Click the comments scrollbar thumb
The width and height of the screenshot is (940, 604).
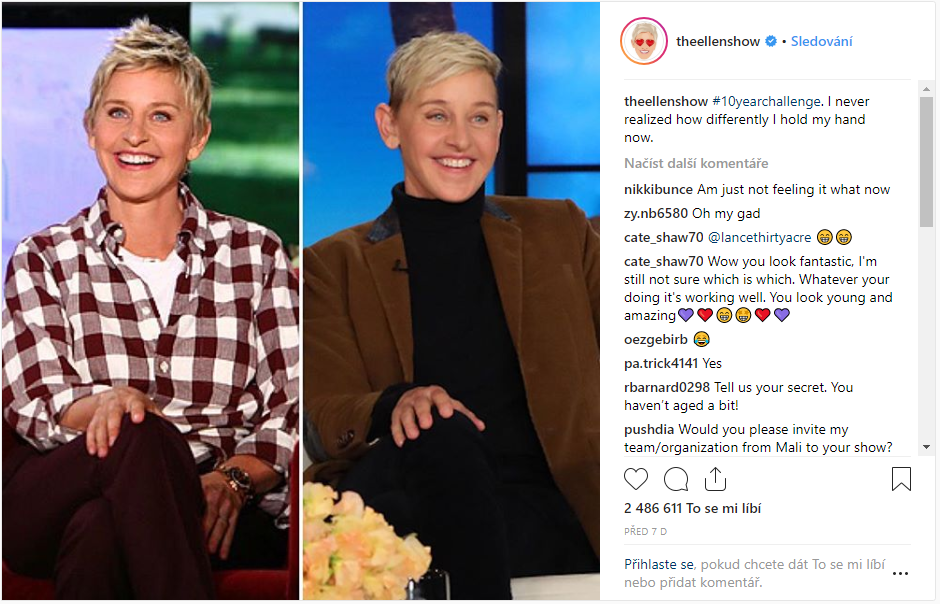[x=926, y=162]
